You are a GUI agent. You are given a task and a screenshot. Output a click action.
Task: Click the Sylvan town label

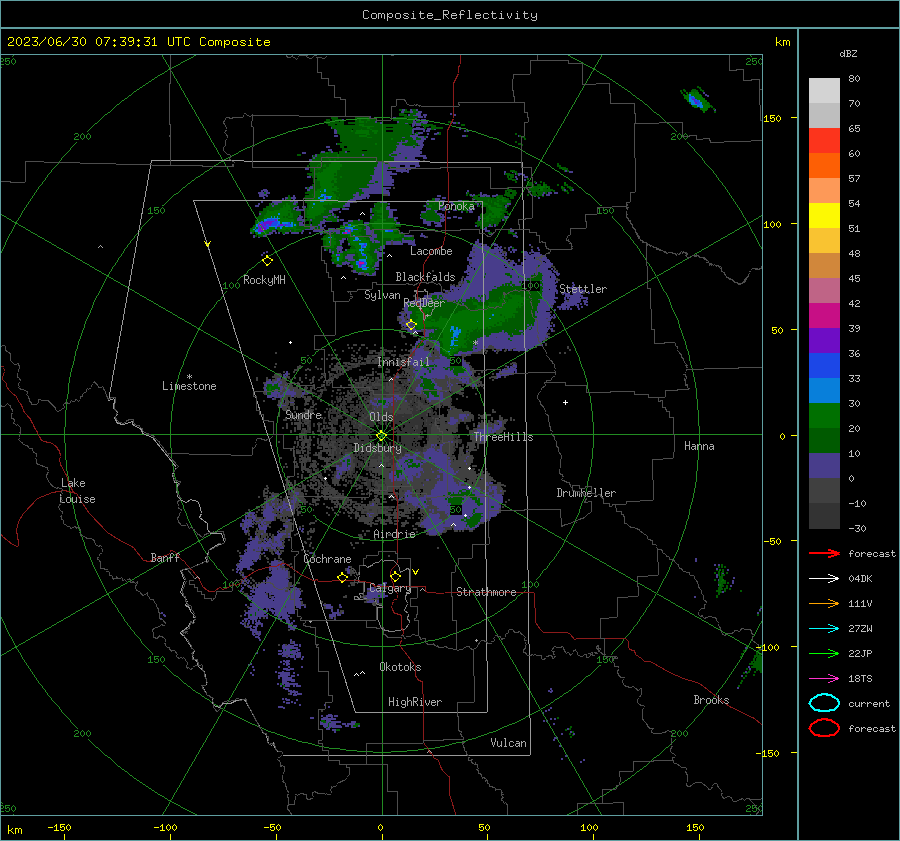coord(382,295)
